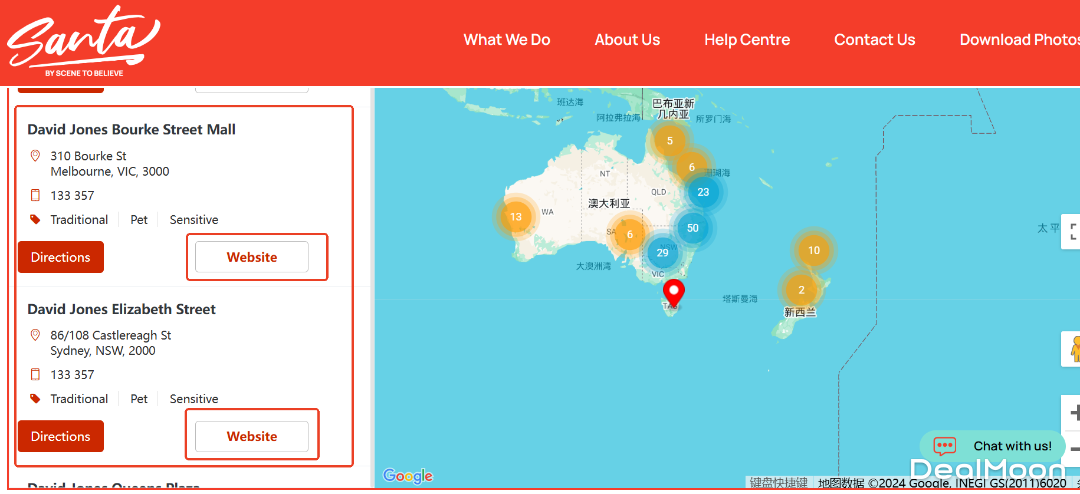
Task: Click the 5 cluster marker at the map's top
Action: (669, 141)
